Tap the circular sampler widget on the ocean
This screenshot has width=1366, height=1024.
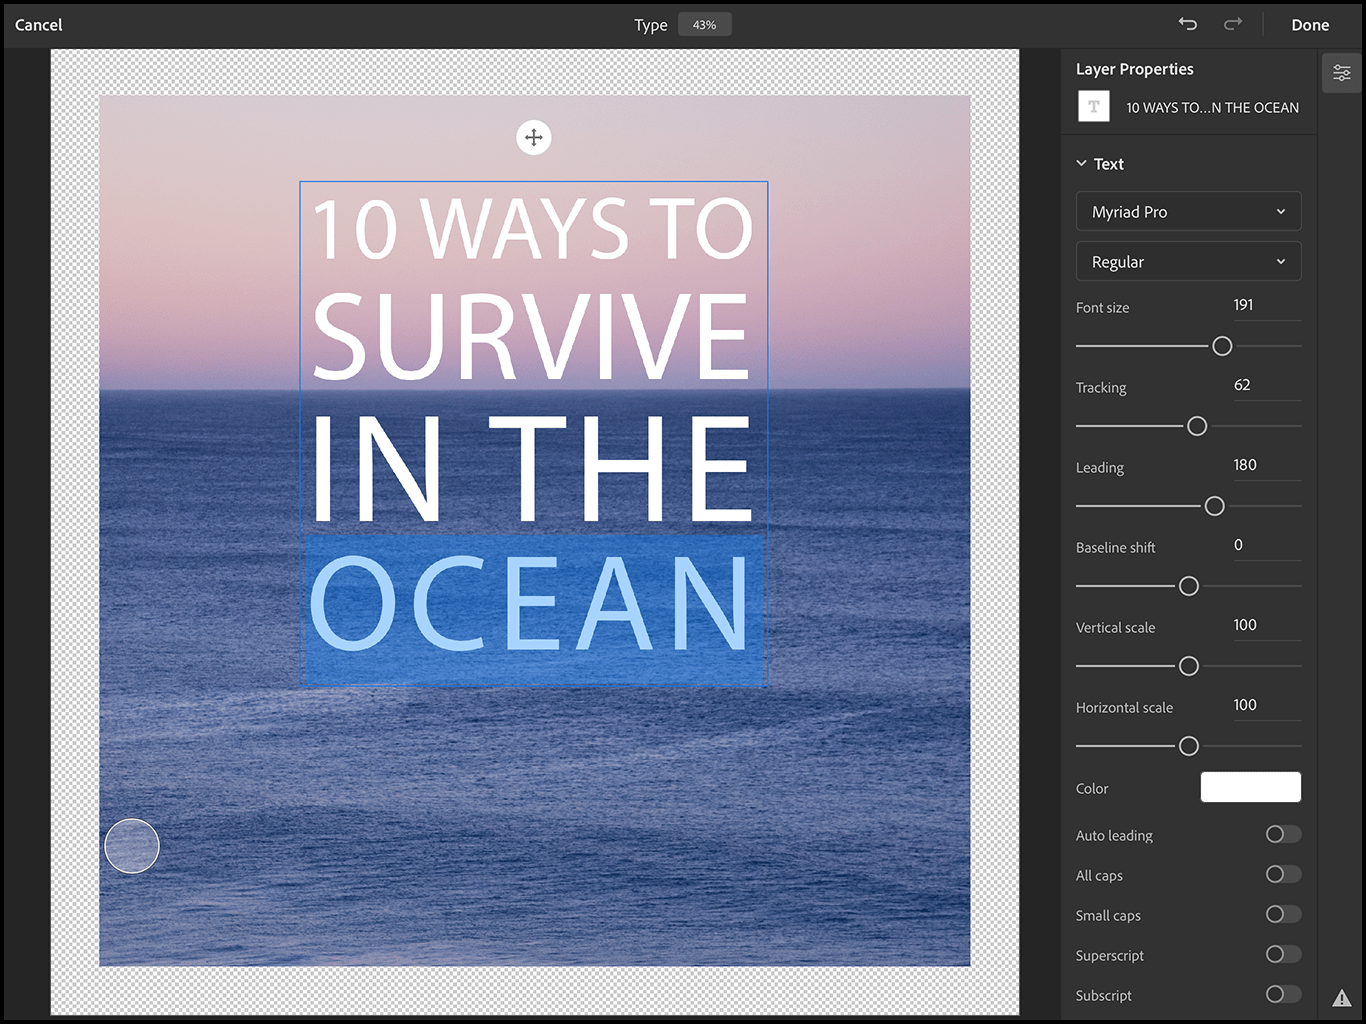point(131,845)
